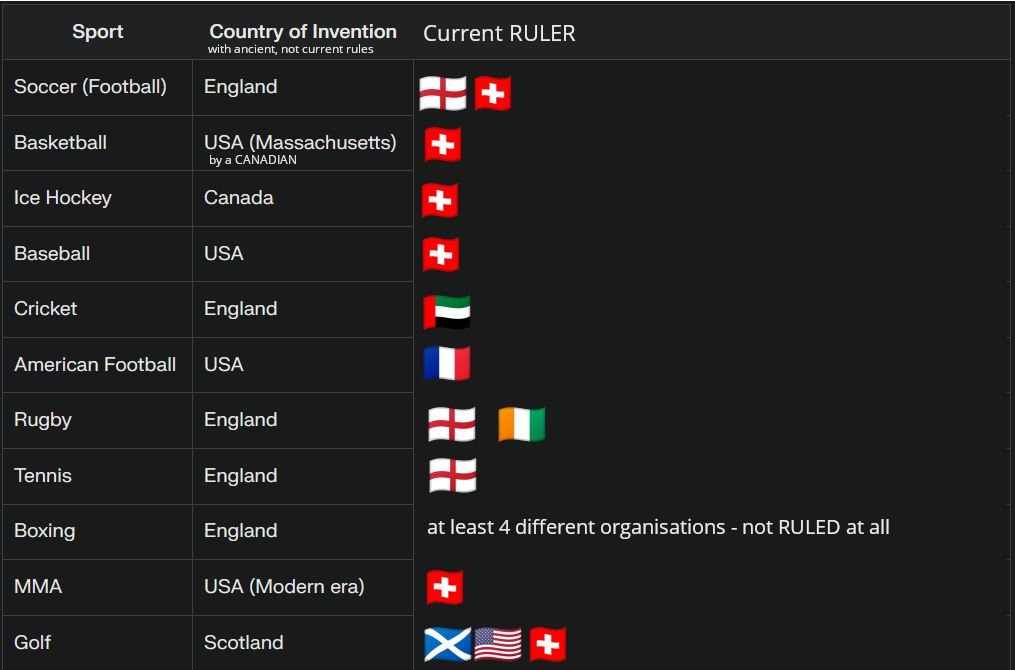Select the 'Cricket' cell
The height and width of the screenshot is (670, 1015).
[x=98, y=309]
